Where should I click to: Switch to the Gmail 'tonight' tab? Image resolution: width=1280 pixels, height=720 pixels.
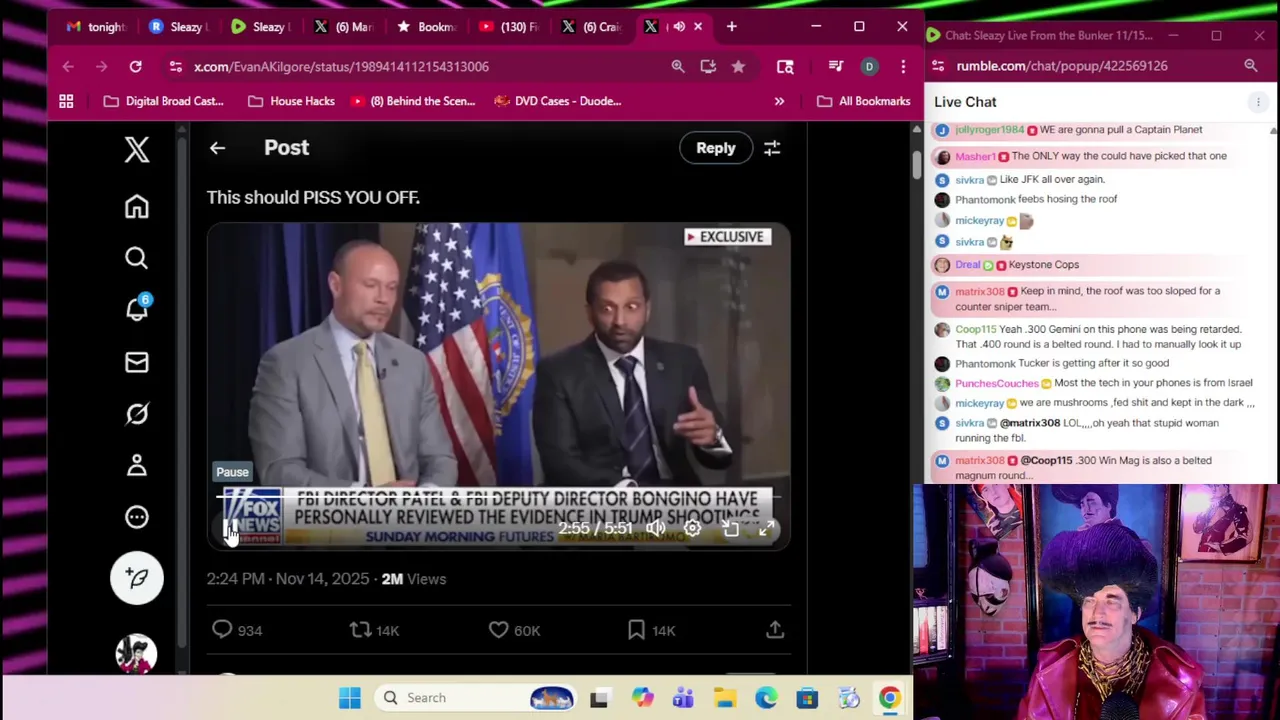pyautogui.click(x=96, y=27)
